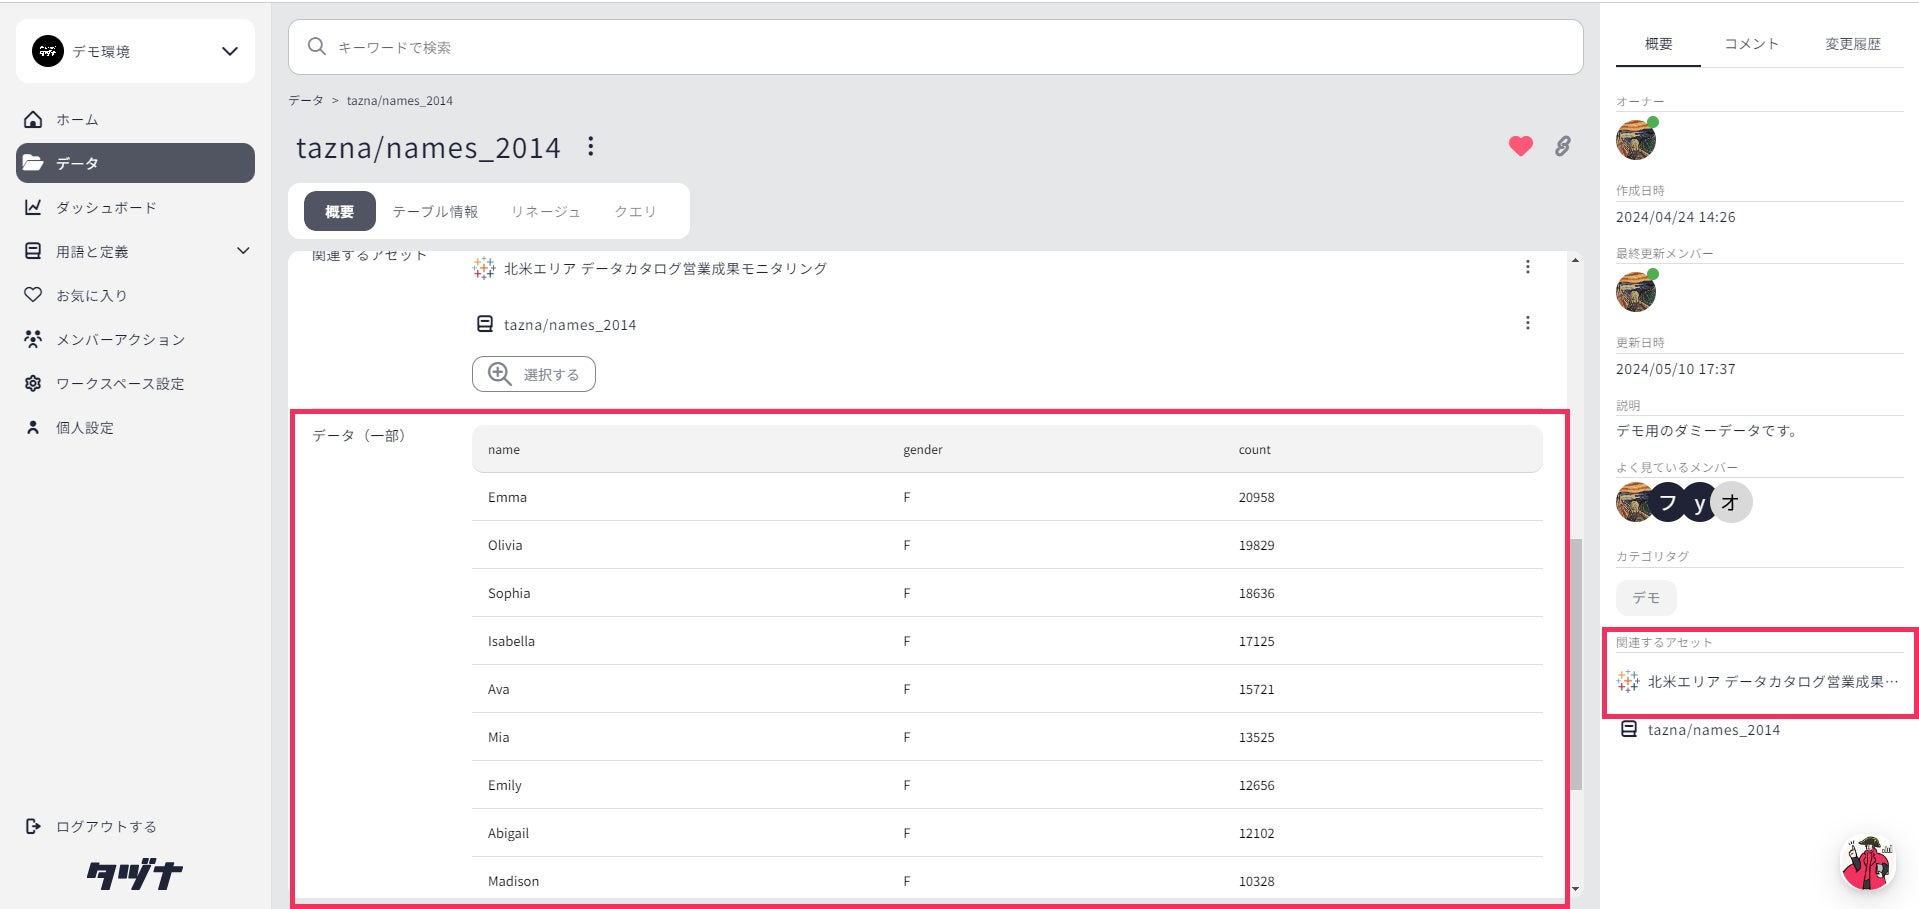Viewport: 1919px width, 909px height.
Task: Open 北米エリア asset in right panel
Action: pos(1758,682)
